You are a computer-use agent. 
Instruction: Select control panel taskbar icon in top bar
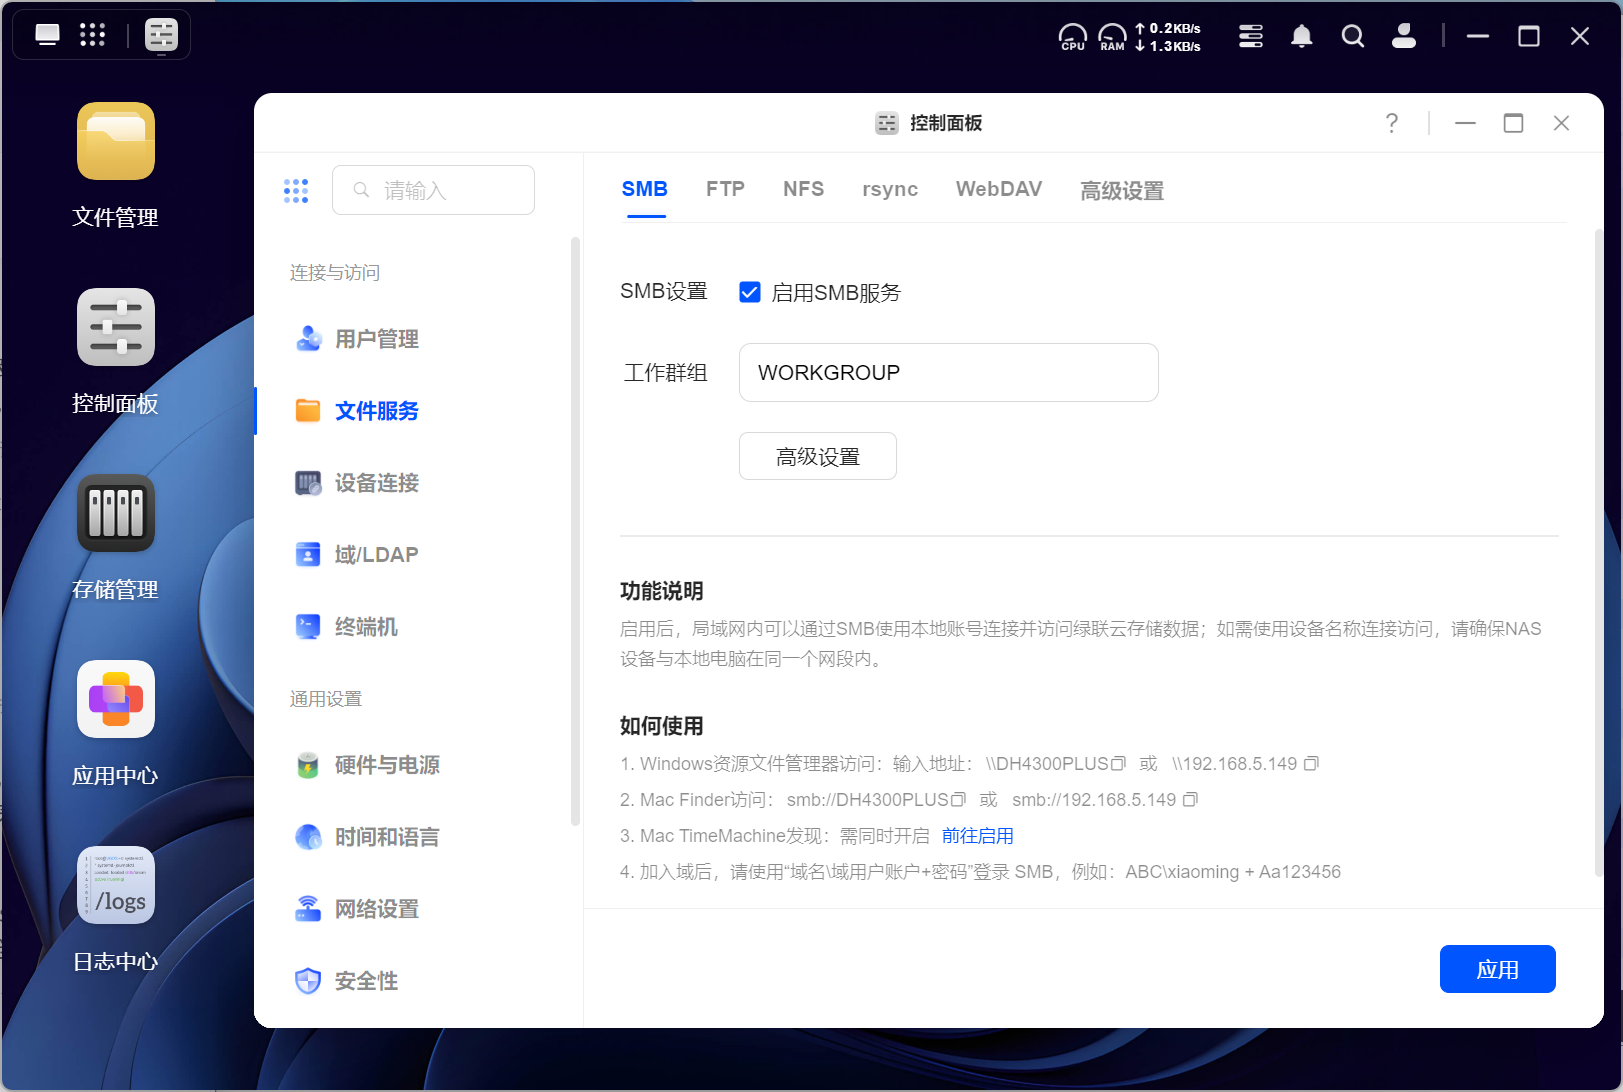pos(161,35)
